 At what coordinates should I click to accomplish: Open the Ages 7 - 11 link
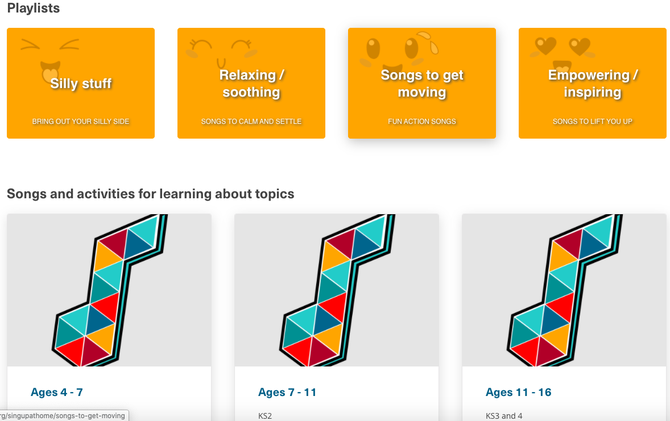tap(287, 392)
